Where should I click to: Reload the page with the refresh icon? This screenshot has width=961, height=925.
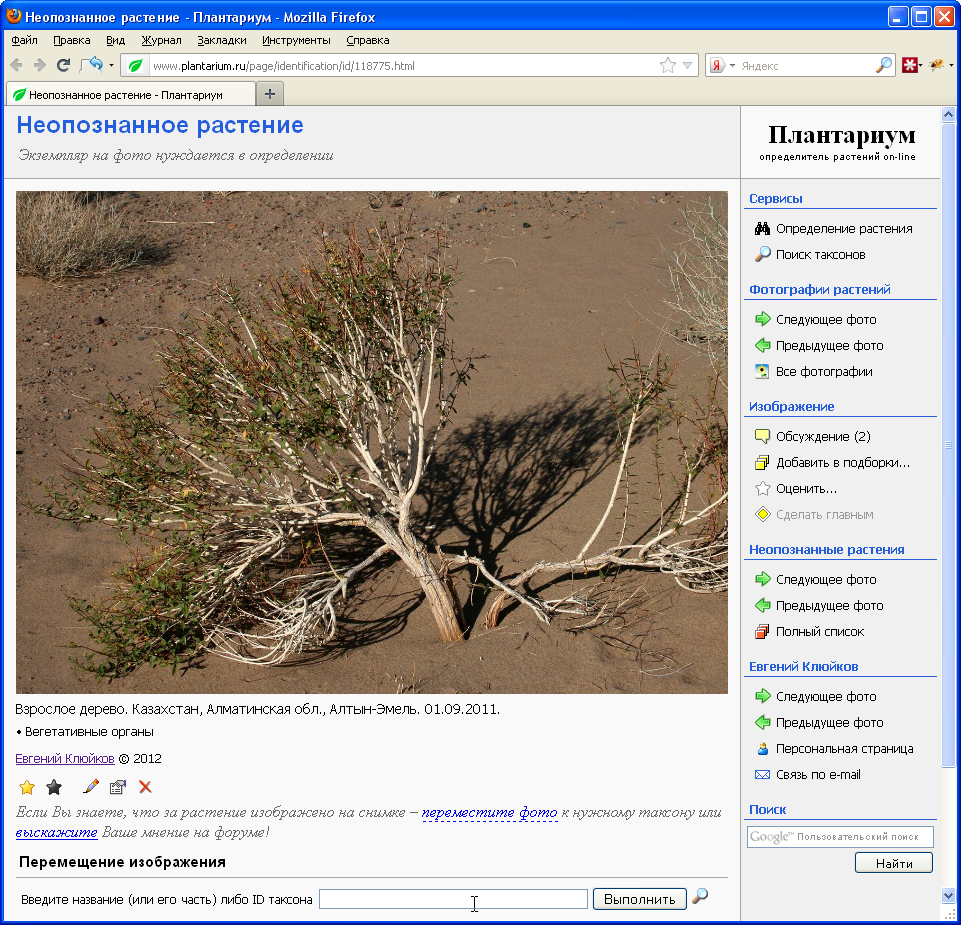[63, 65]
